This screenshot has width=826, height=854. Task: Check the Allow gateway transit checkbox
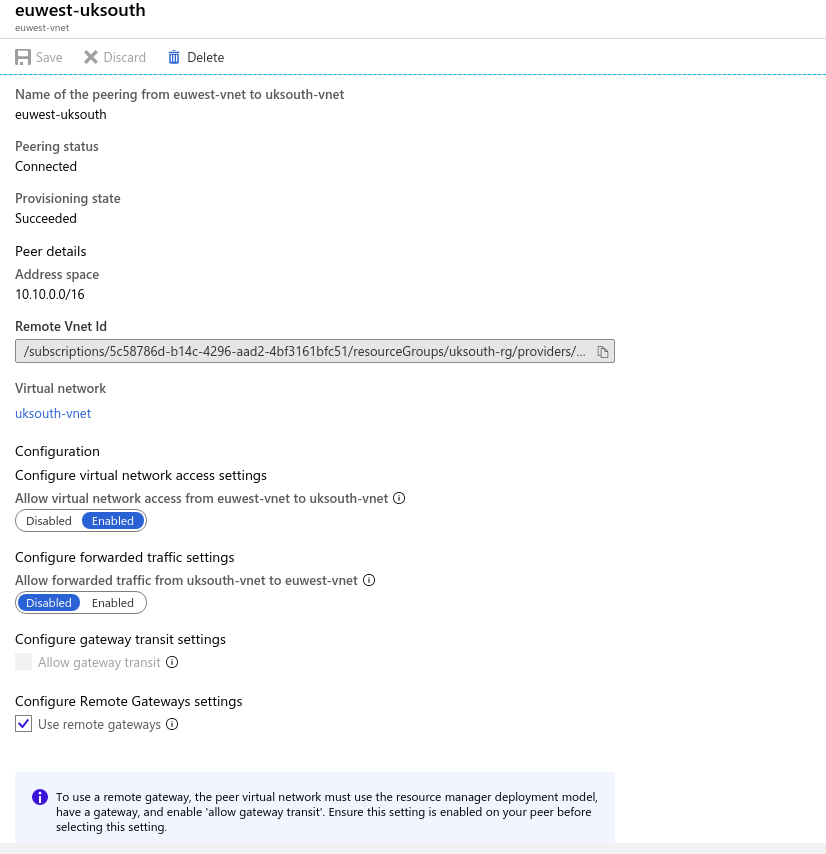tap(23, 662)
